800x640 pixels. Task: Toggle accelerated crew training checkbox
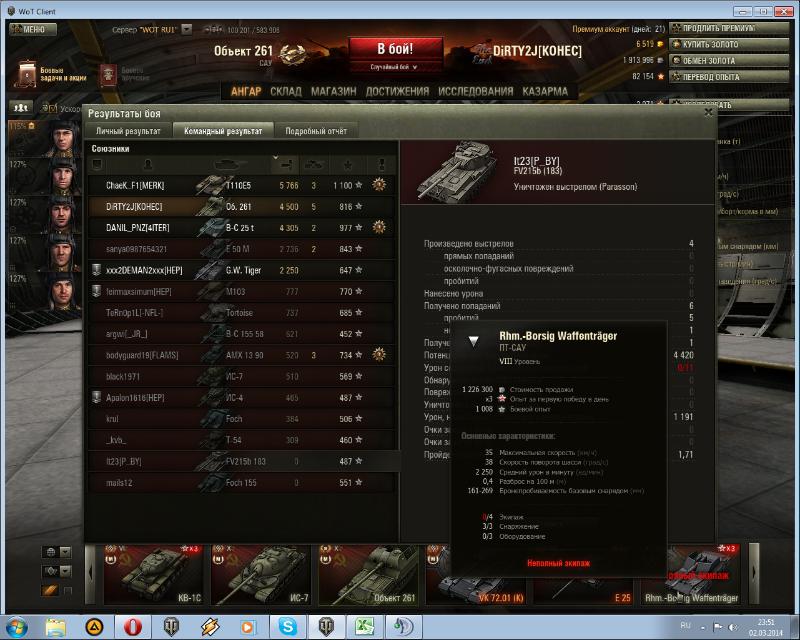(54, 108)
